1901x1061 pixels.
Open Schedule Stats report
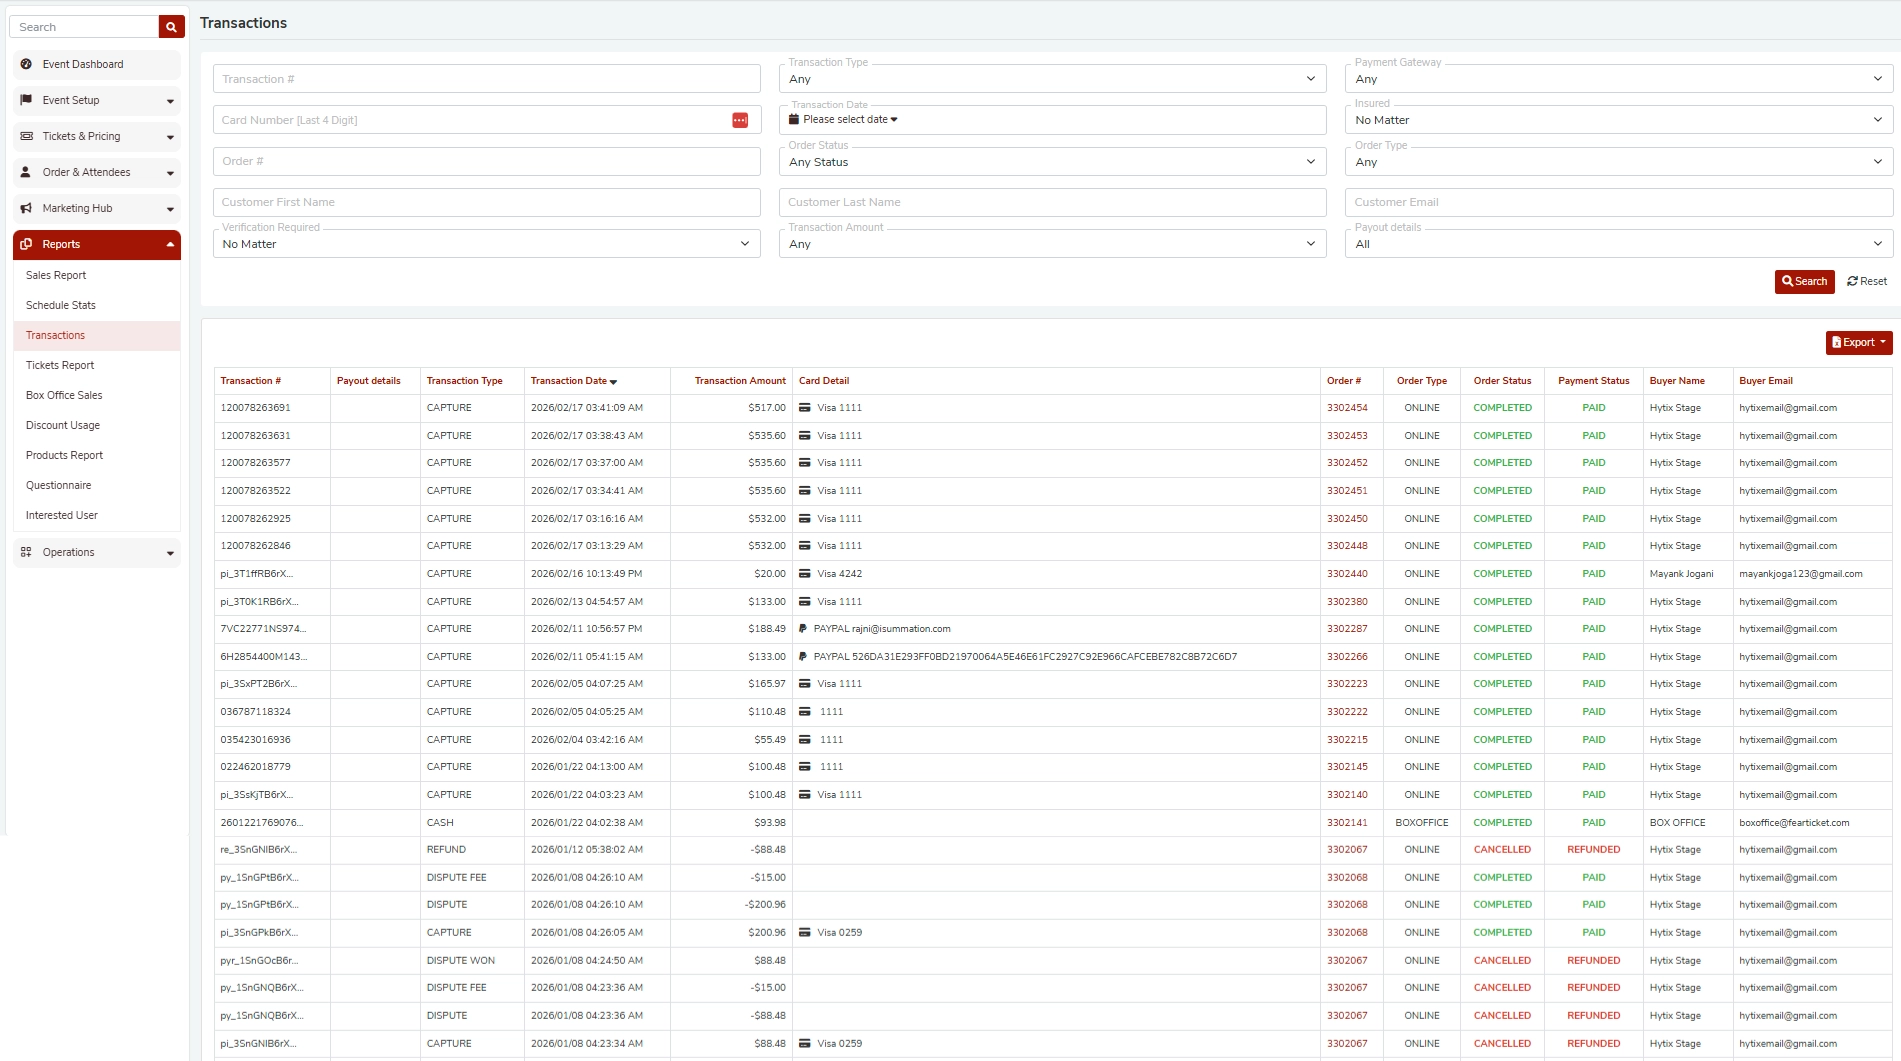pos(61,305)
